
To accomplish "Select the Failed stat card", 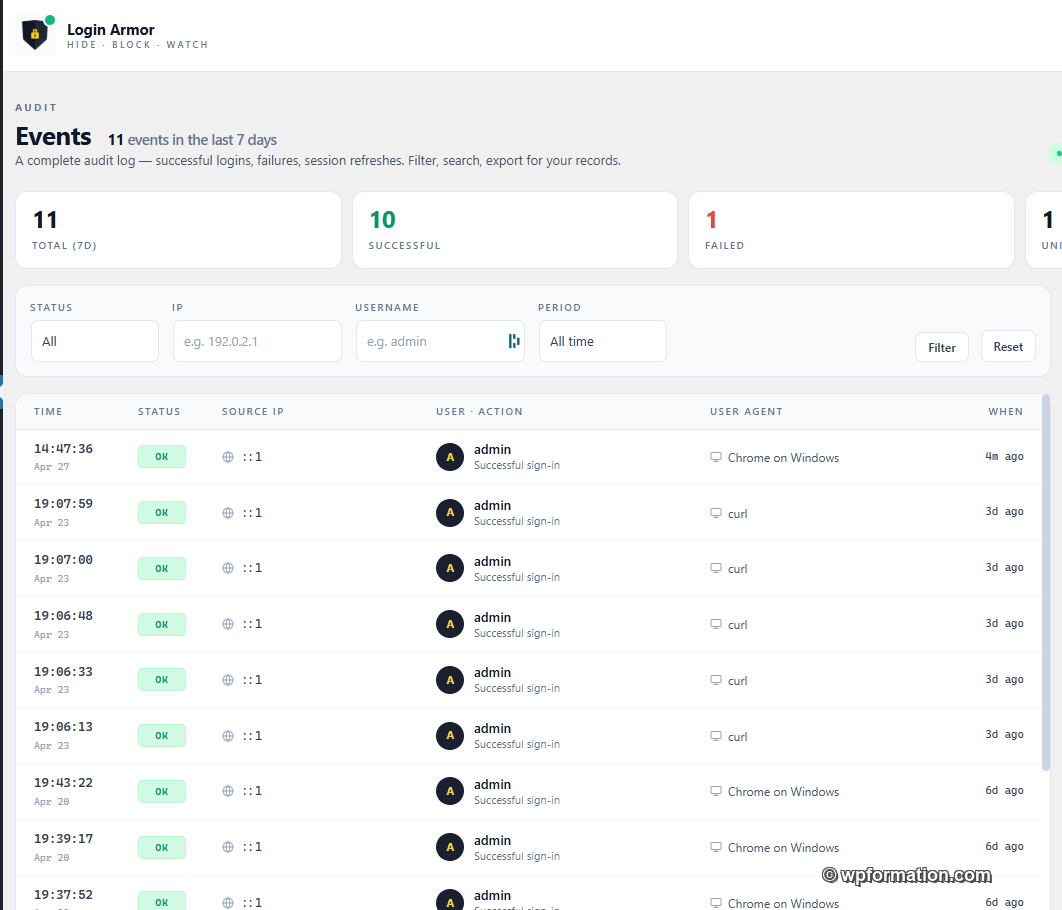I will point(851,230).
